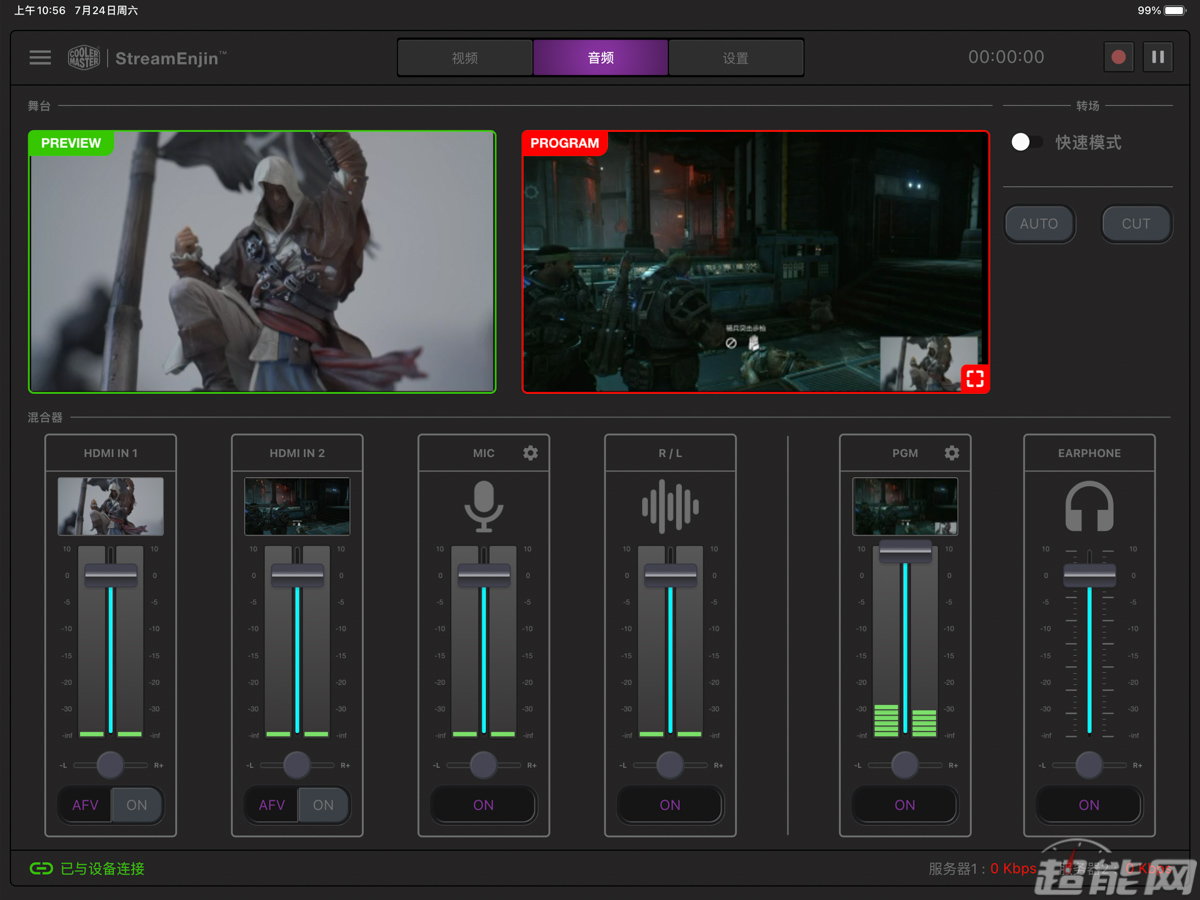Image resolution: width=1200 pixels, height=900 pixels.
Task: Click the headphones icon in EARPHONE channel
Action: click(1089, 506)
